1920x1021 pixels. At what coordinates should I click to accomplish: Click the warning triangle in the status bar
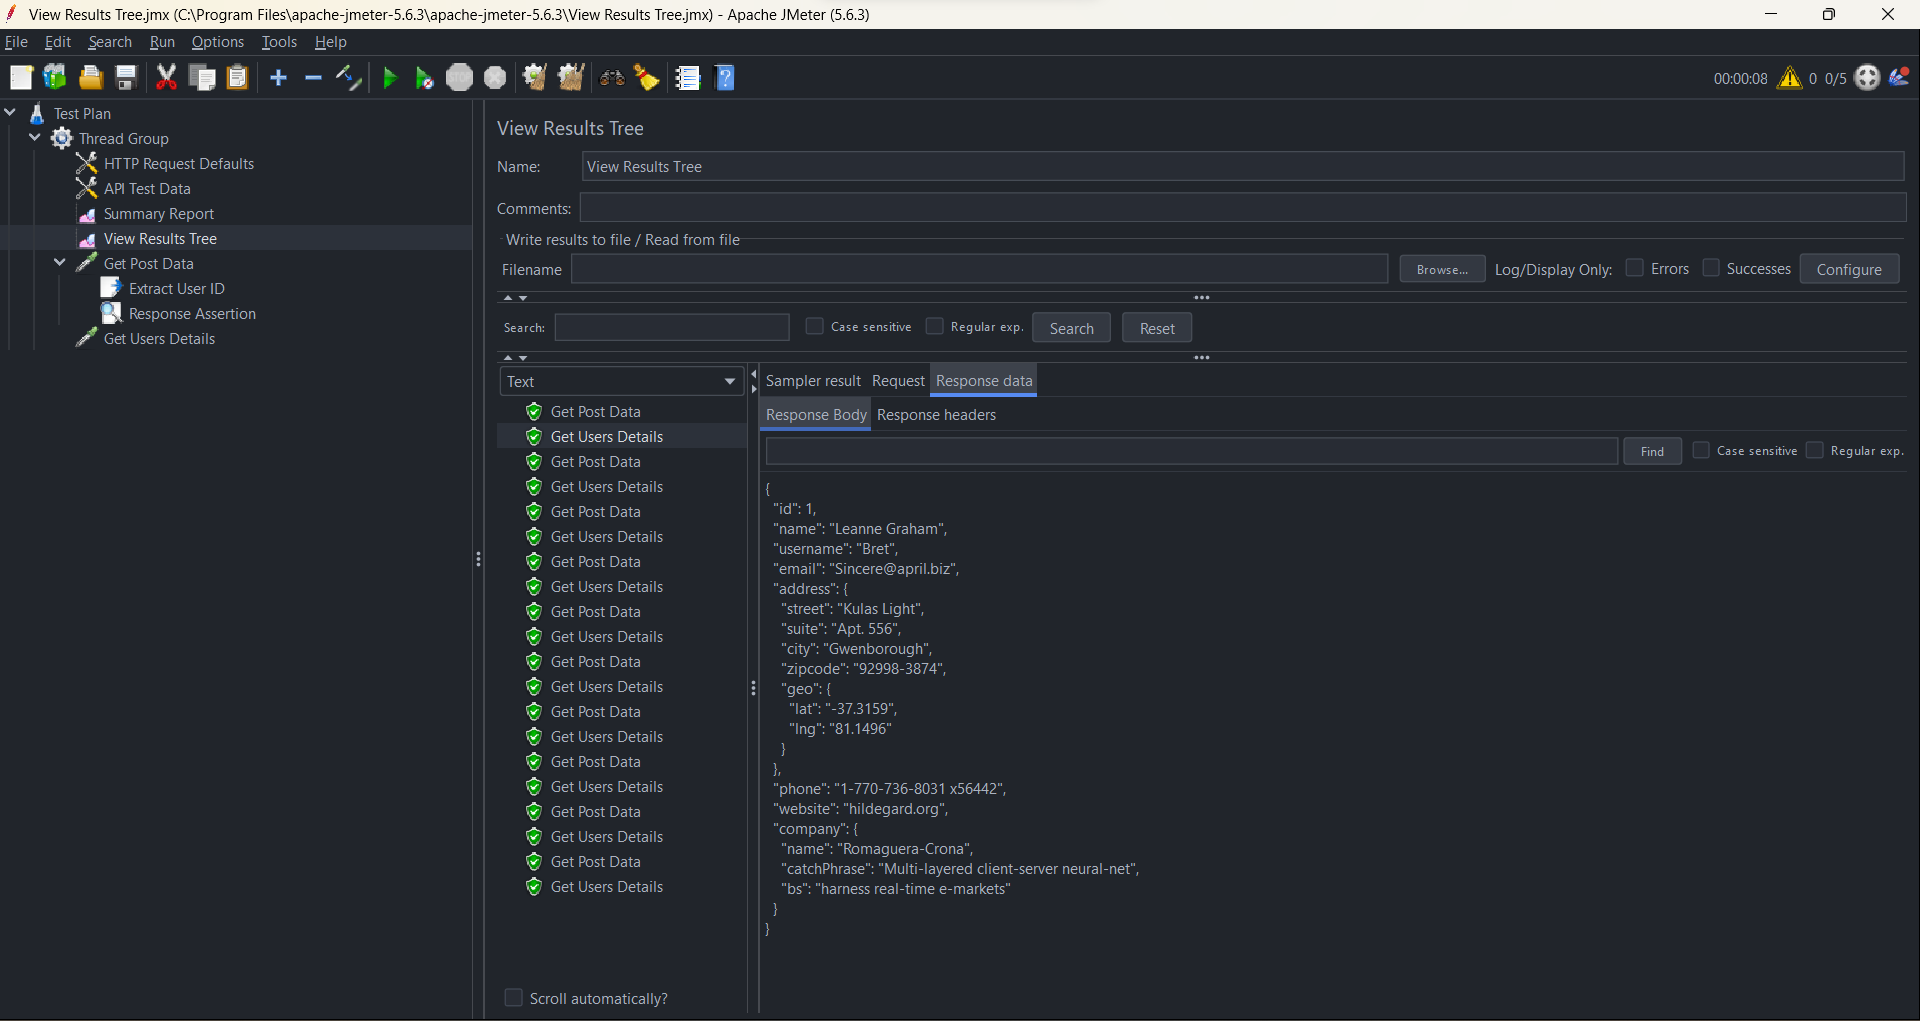(x=1791, y=77)
